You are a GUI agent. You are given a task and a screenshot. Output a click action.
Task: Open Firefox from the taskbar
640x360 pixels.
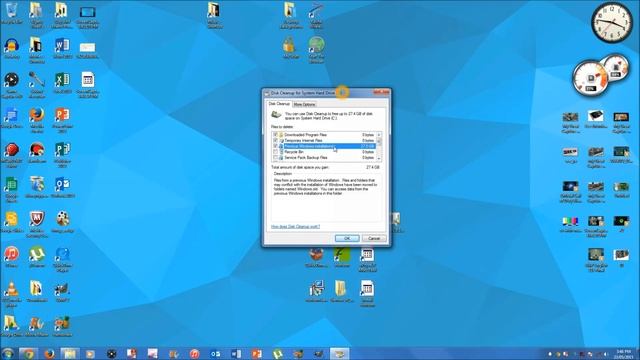49,354
